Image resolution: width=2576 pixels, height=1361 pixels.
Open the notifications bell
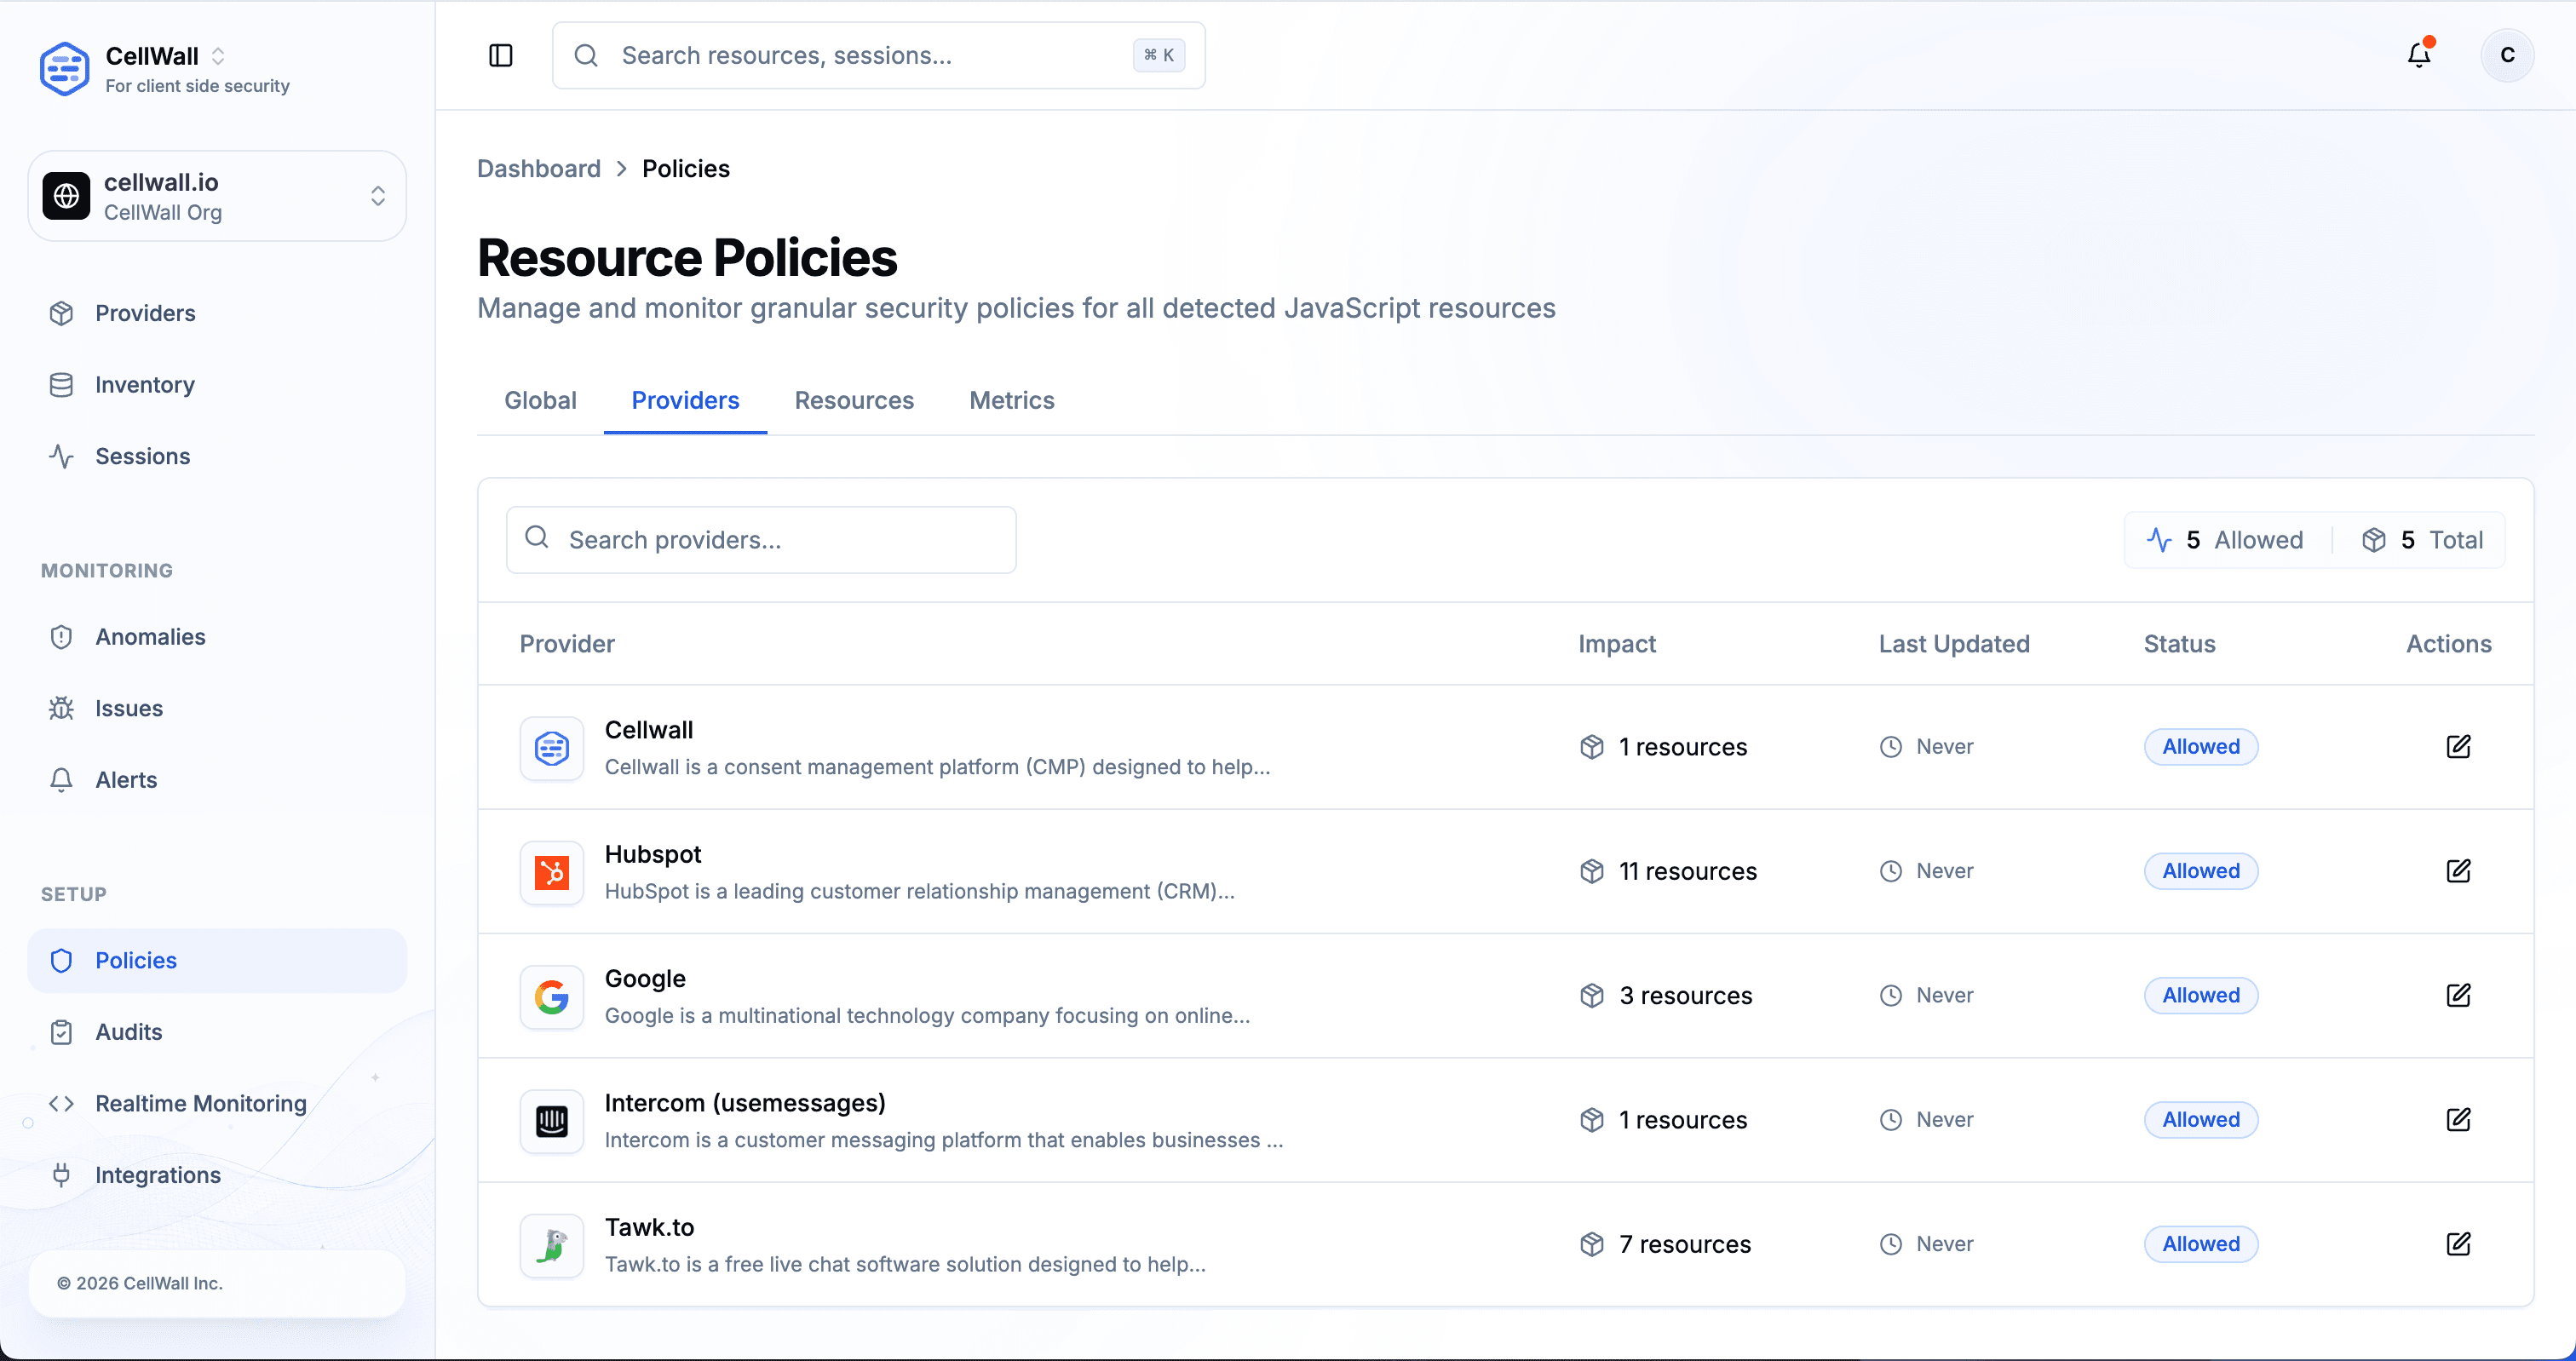click(2419, 55)
